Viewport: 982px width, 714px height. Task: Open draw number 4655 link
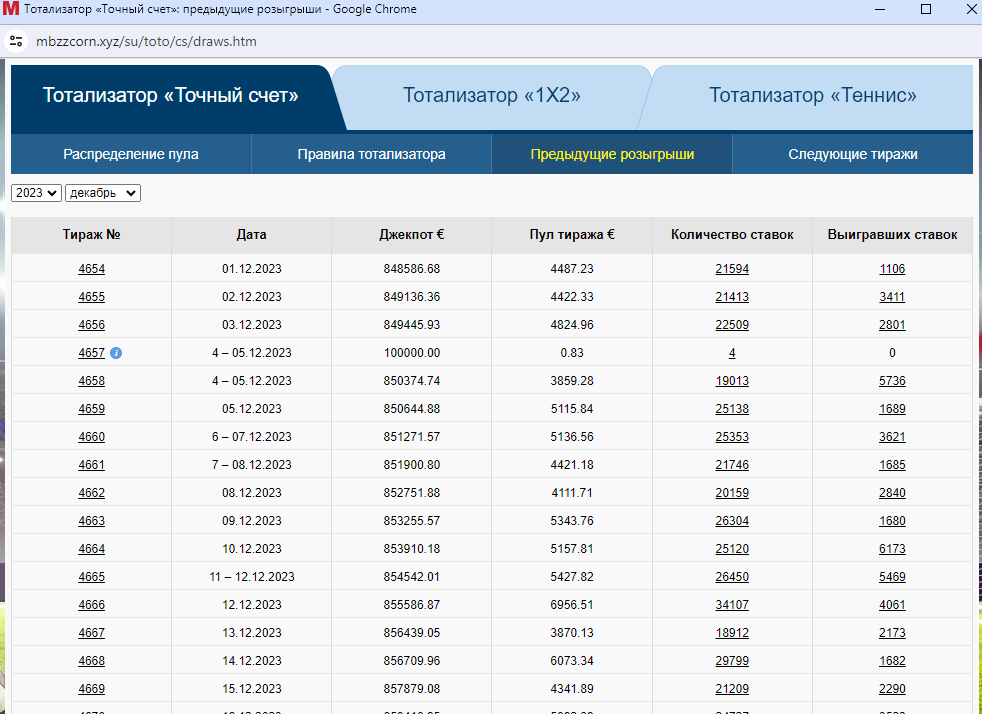pos(91,297)
